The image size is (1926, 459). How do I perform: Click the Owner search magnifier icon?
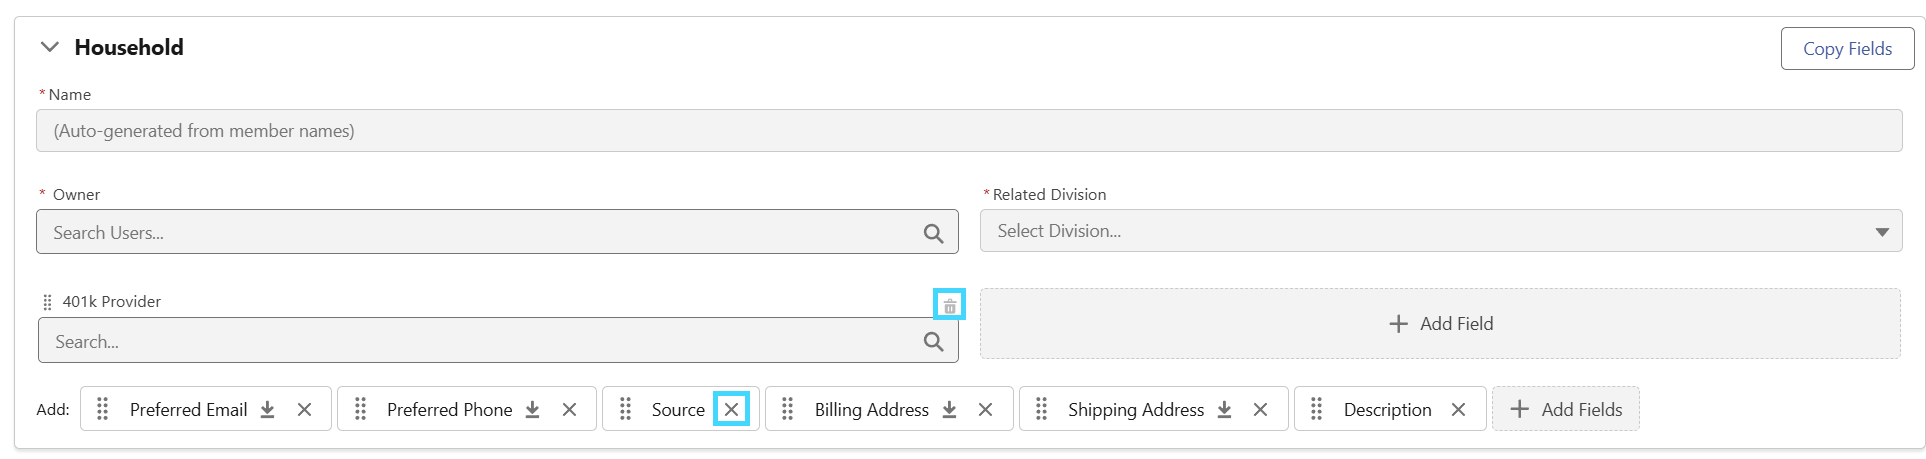click(933, 233)
